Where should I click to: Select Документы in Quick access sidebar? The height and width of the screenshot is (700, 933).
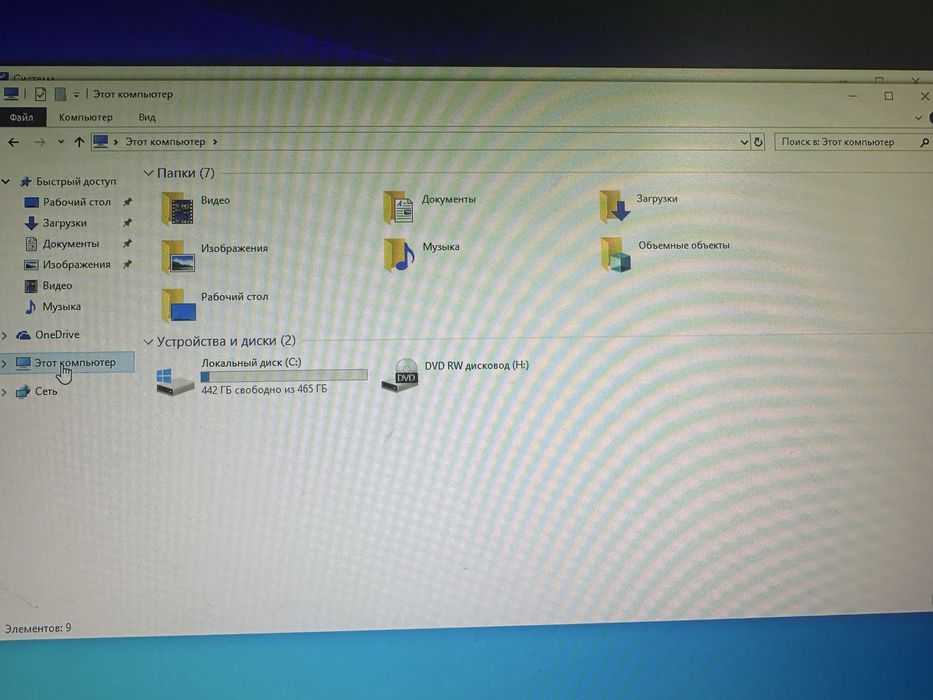(71, 244)
